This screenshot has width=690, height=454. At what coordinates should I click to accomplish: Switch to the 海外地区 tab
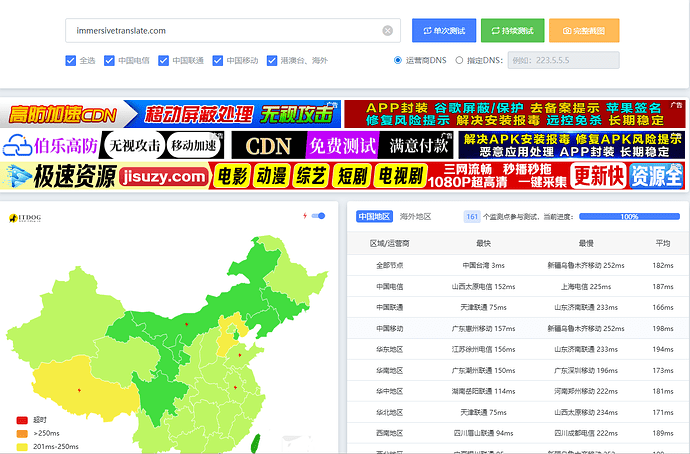[x=415, y=216]
